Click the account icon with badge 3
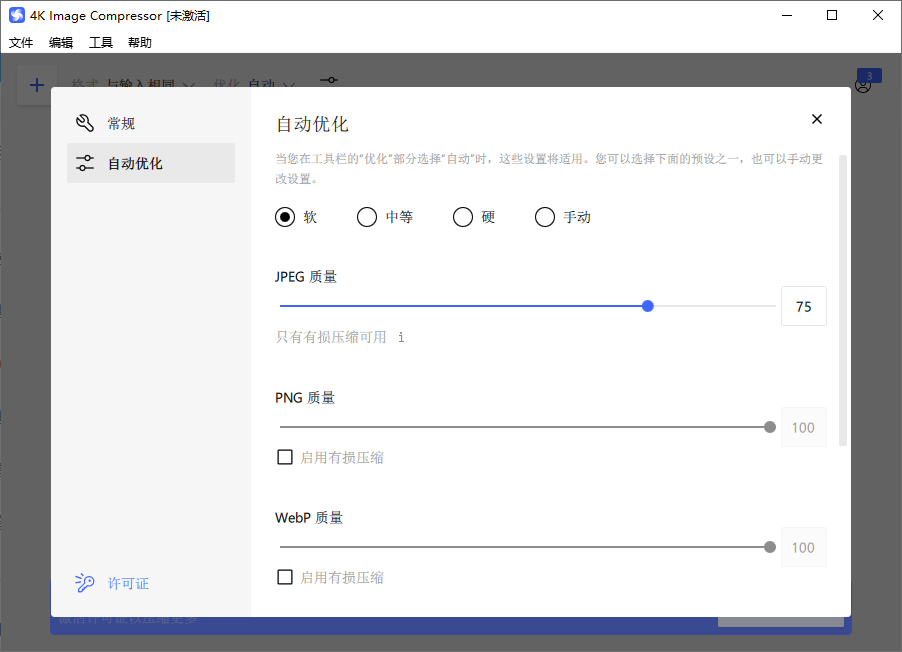The width and height of the screenshot is (902, 652). (863, 85)
